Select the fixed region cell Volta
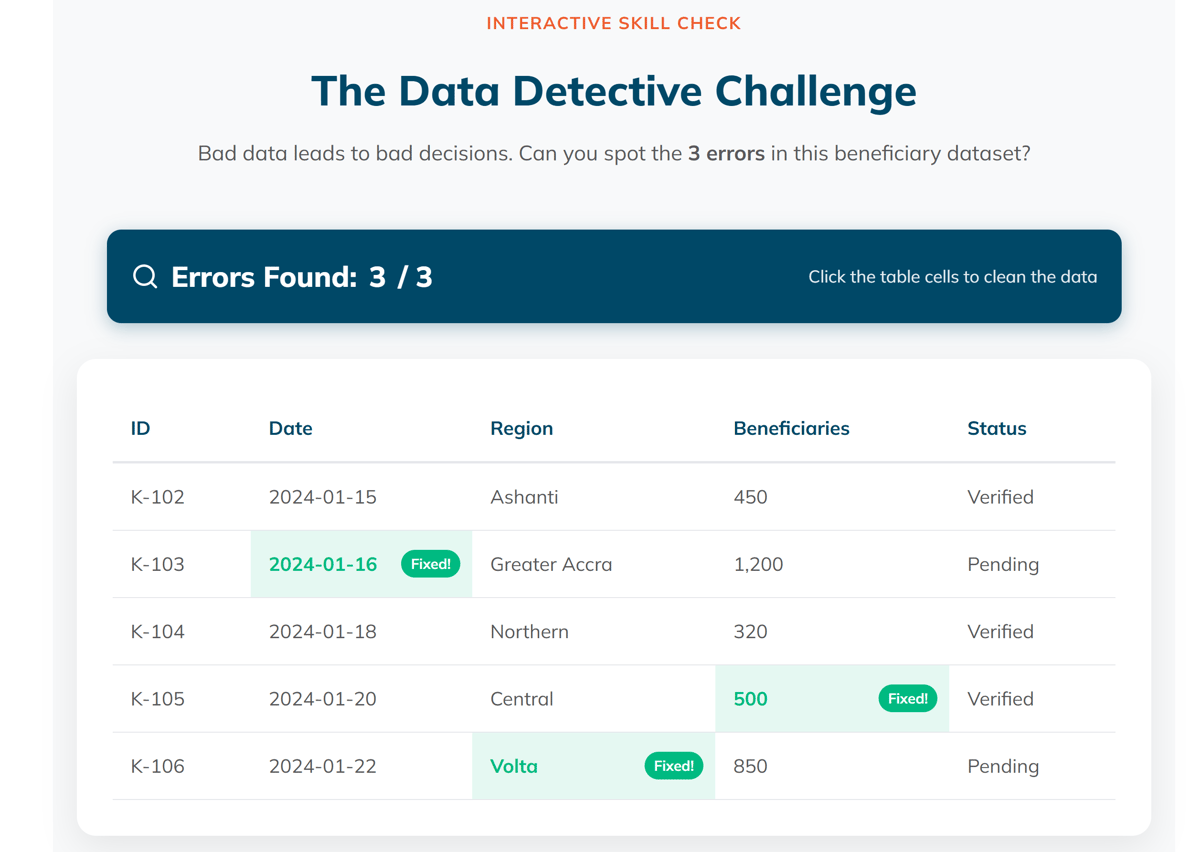 click(514, 766)
